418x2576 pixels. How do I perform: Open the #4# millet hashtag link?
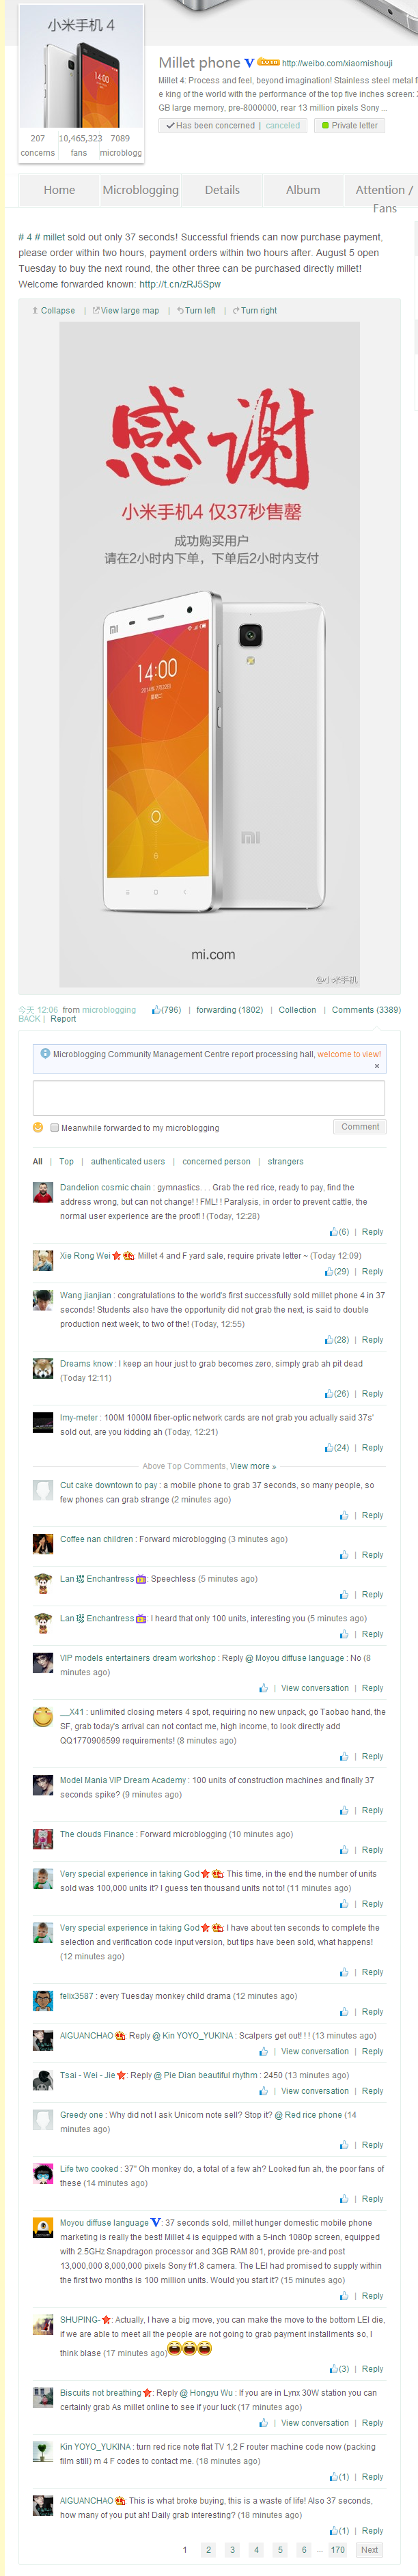point(41,237)
